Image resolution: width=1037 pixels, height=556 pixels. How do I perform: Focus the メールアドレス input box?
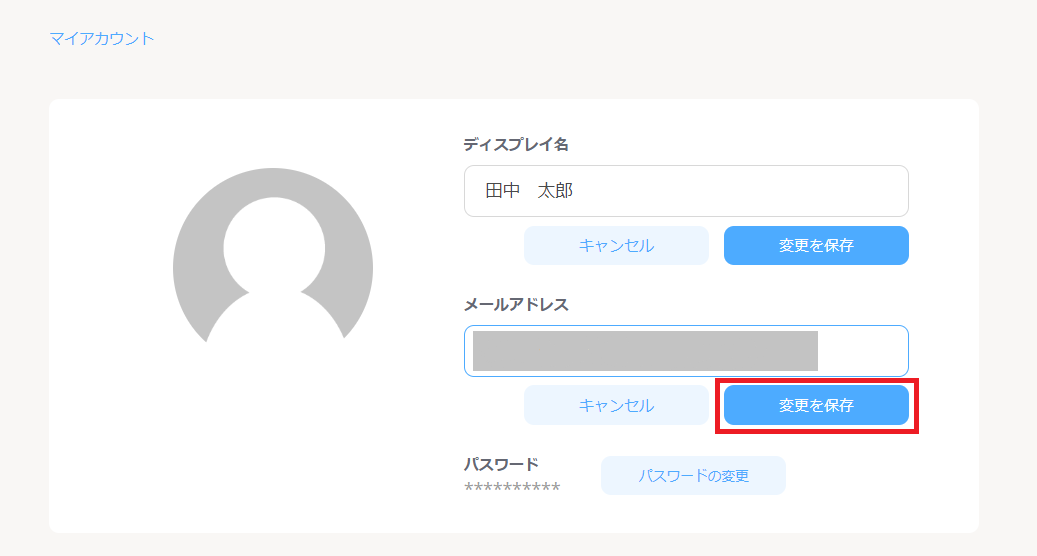[x=686, y=351]
